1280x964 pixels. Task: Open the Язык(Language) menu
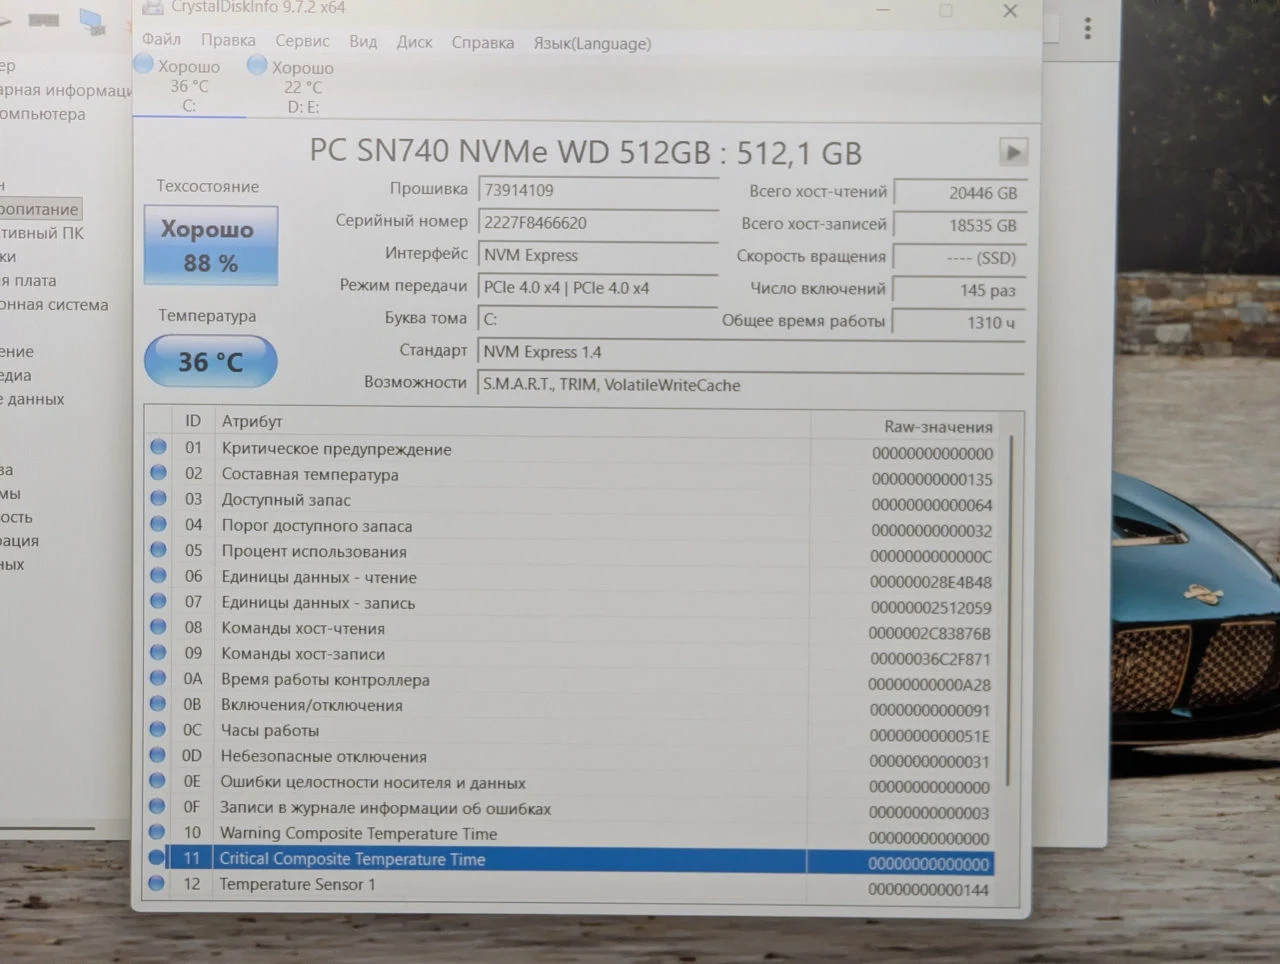pyautogui.click(x=592, y=44)
